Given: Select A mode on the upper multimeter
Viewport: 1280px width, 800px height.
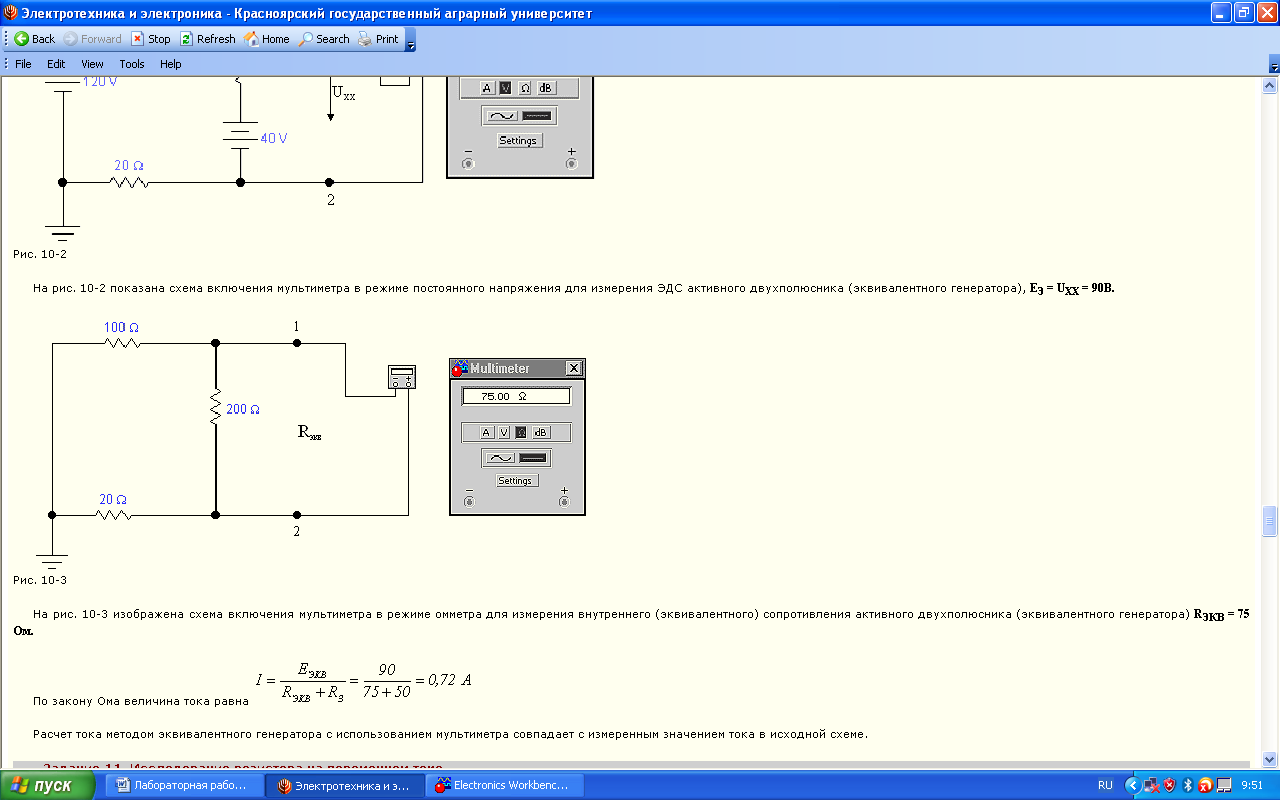Looking at the screenshot, I should 488,88.
